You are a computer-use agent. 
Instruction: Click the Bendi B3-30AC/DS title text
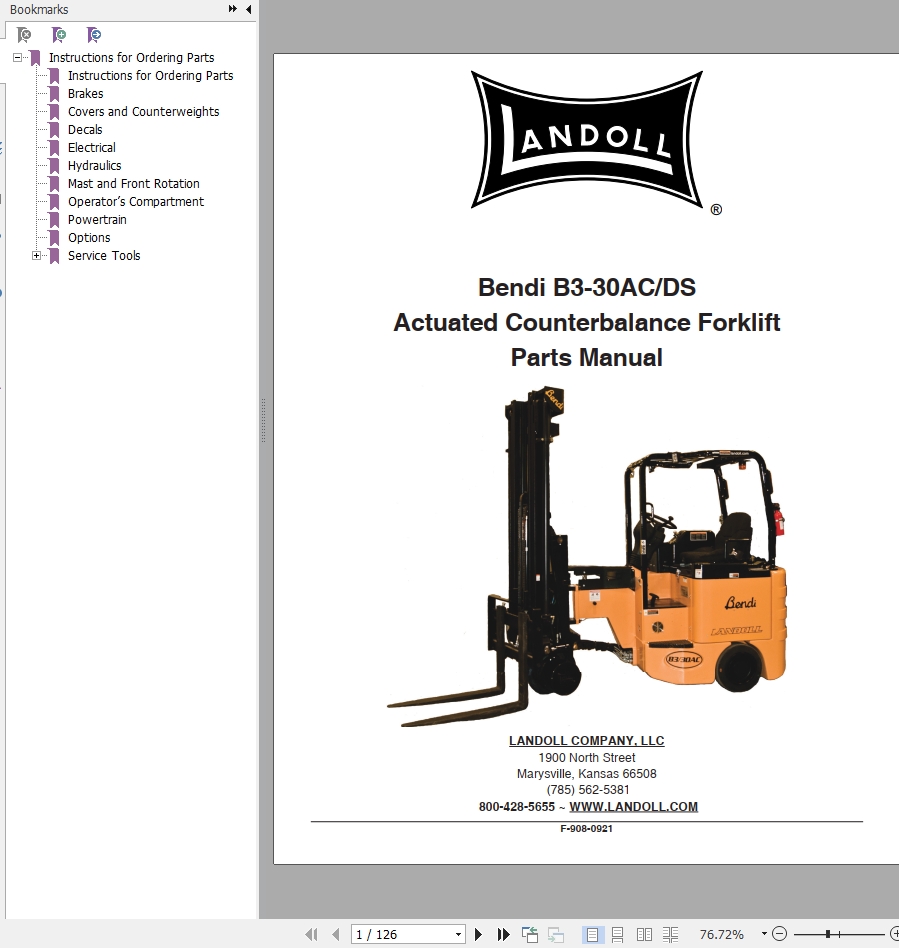586,287
